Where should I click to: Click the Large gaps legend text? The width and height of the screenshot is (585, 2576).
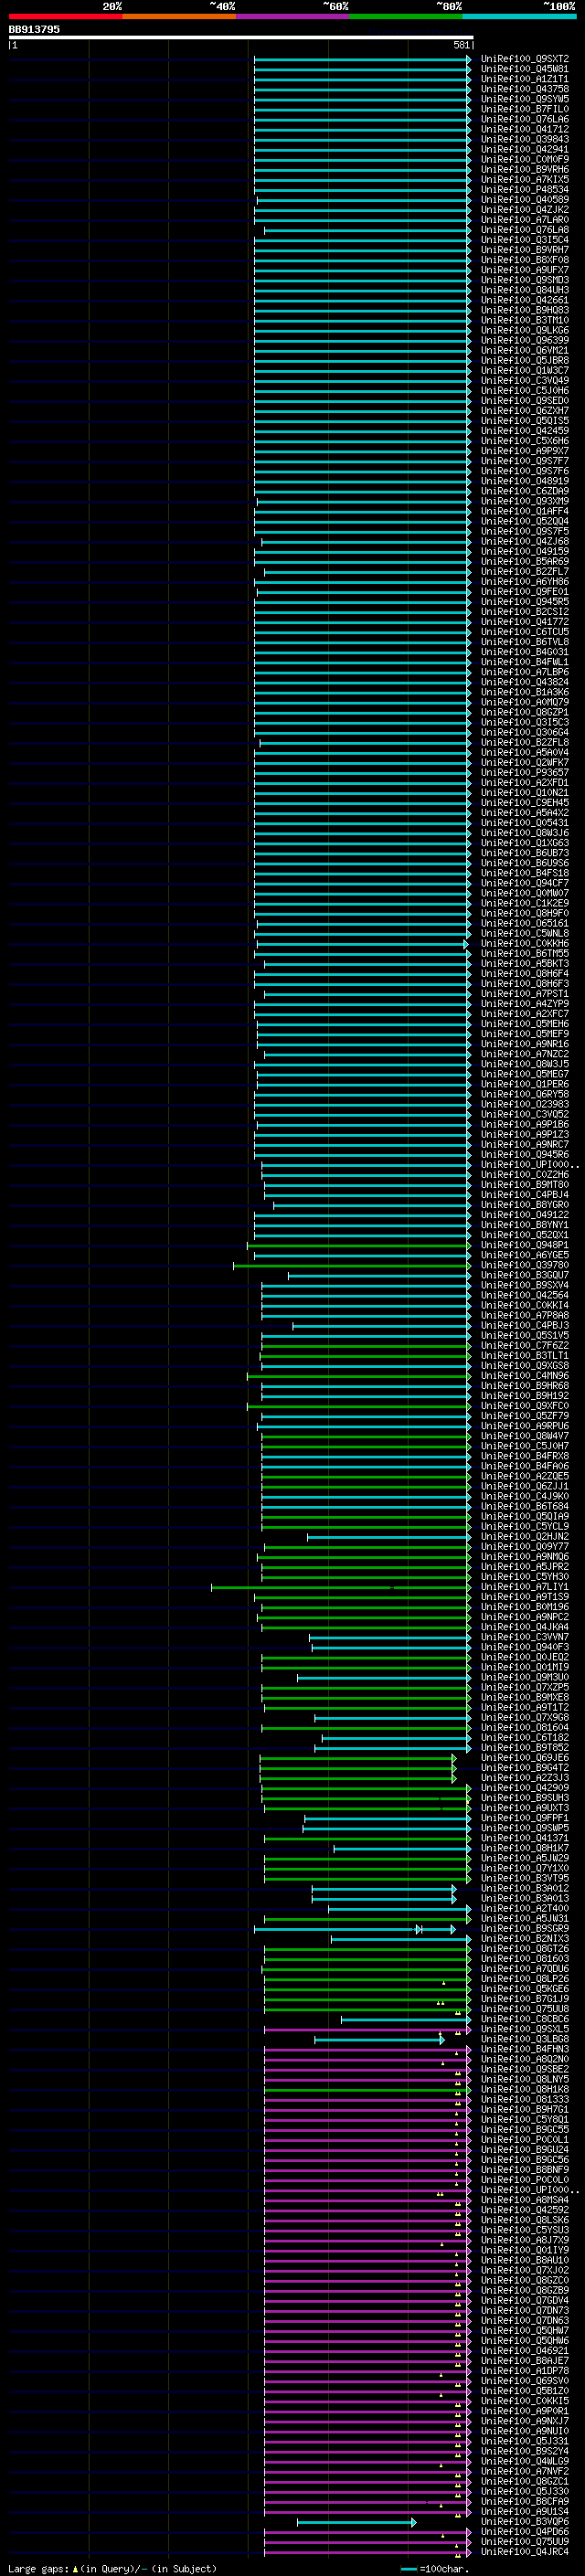(x=112, y=2568)
